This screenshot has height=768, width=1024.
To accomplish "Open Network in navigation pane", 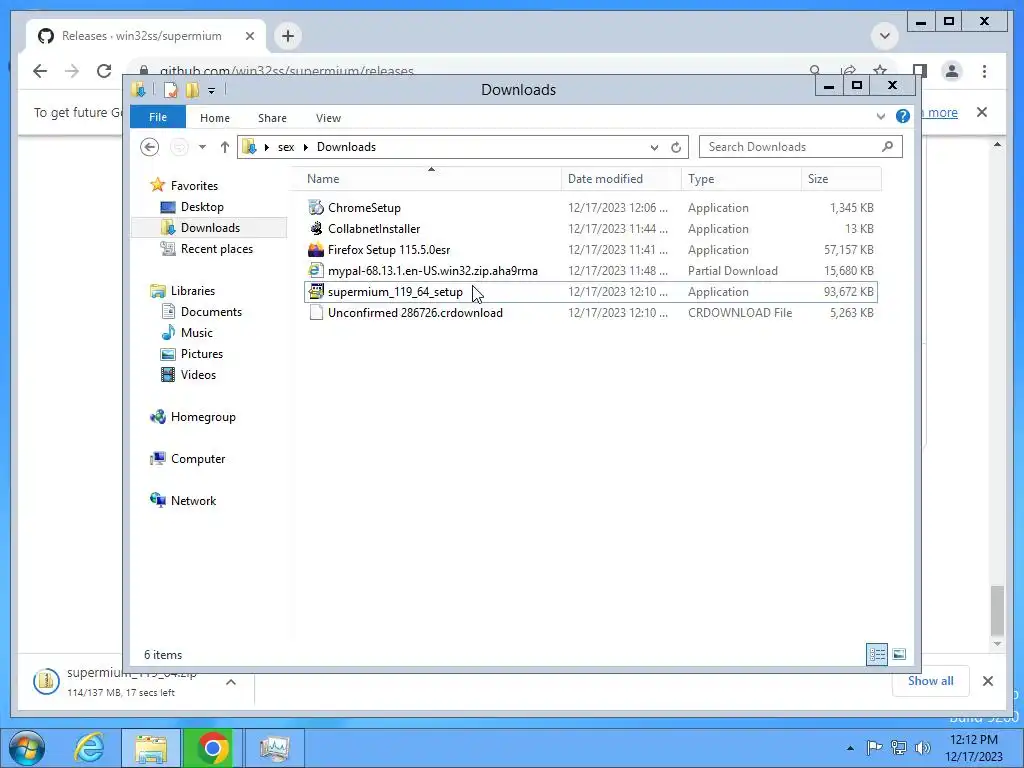I will click(193, 500).
